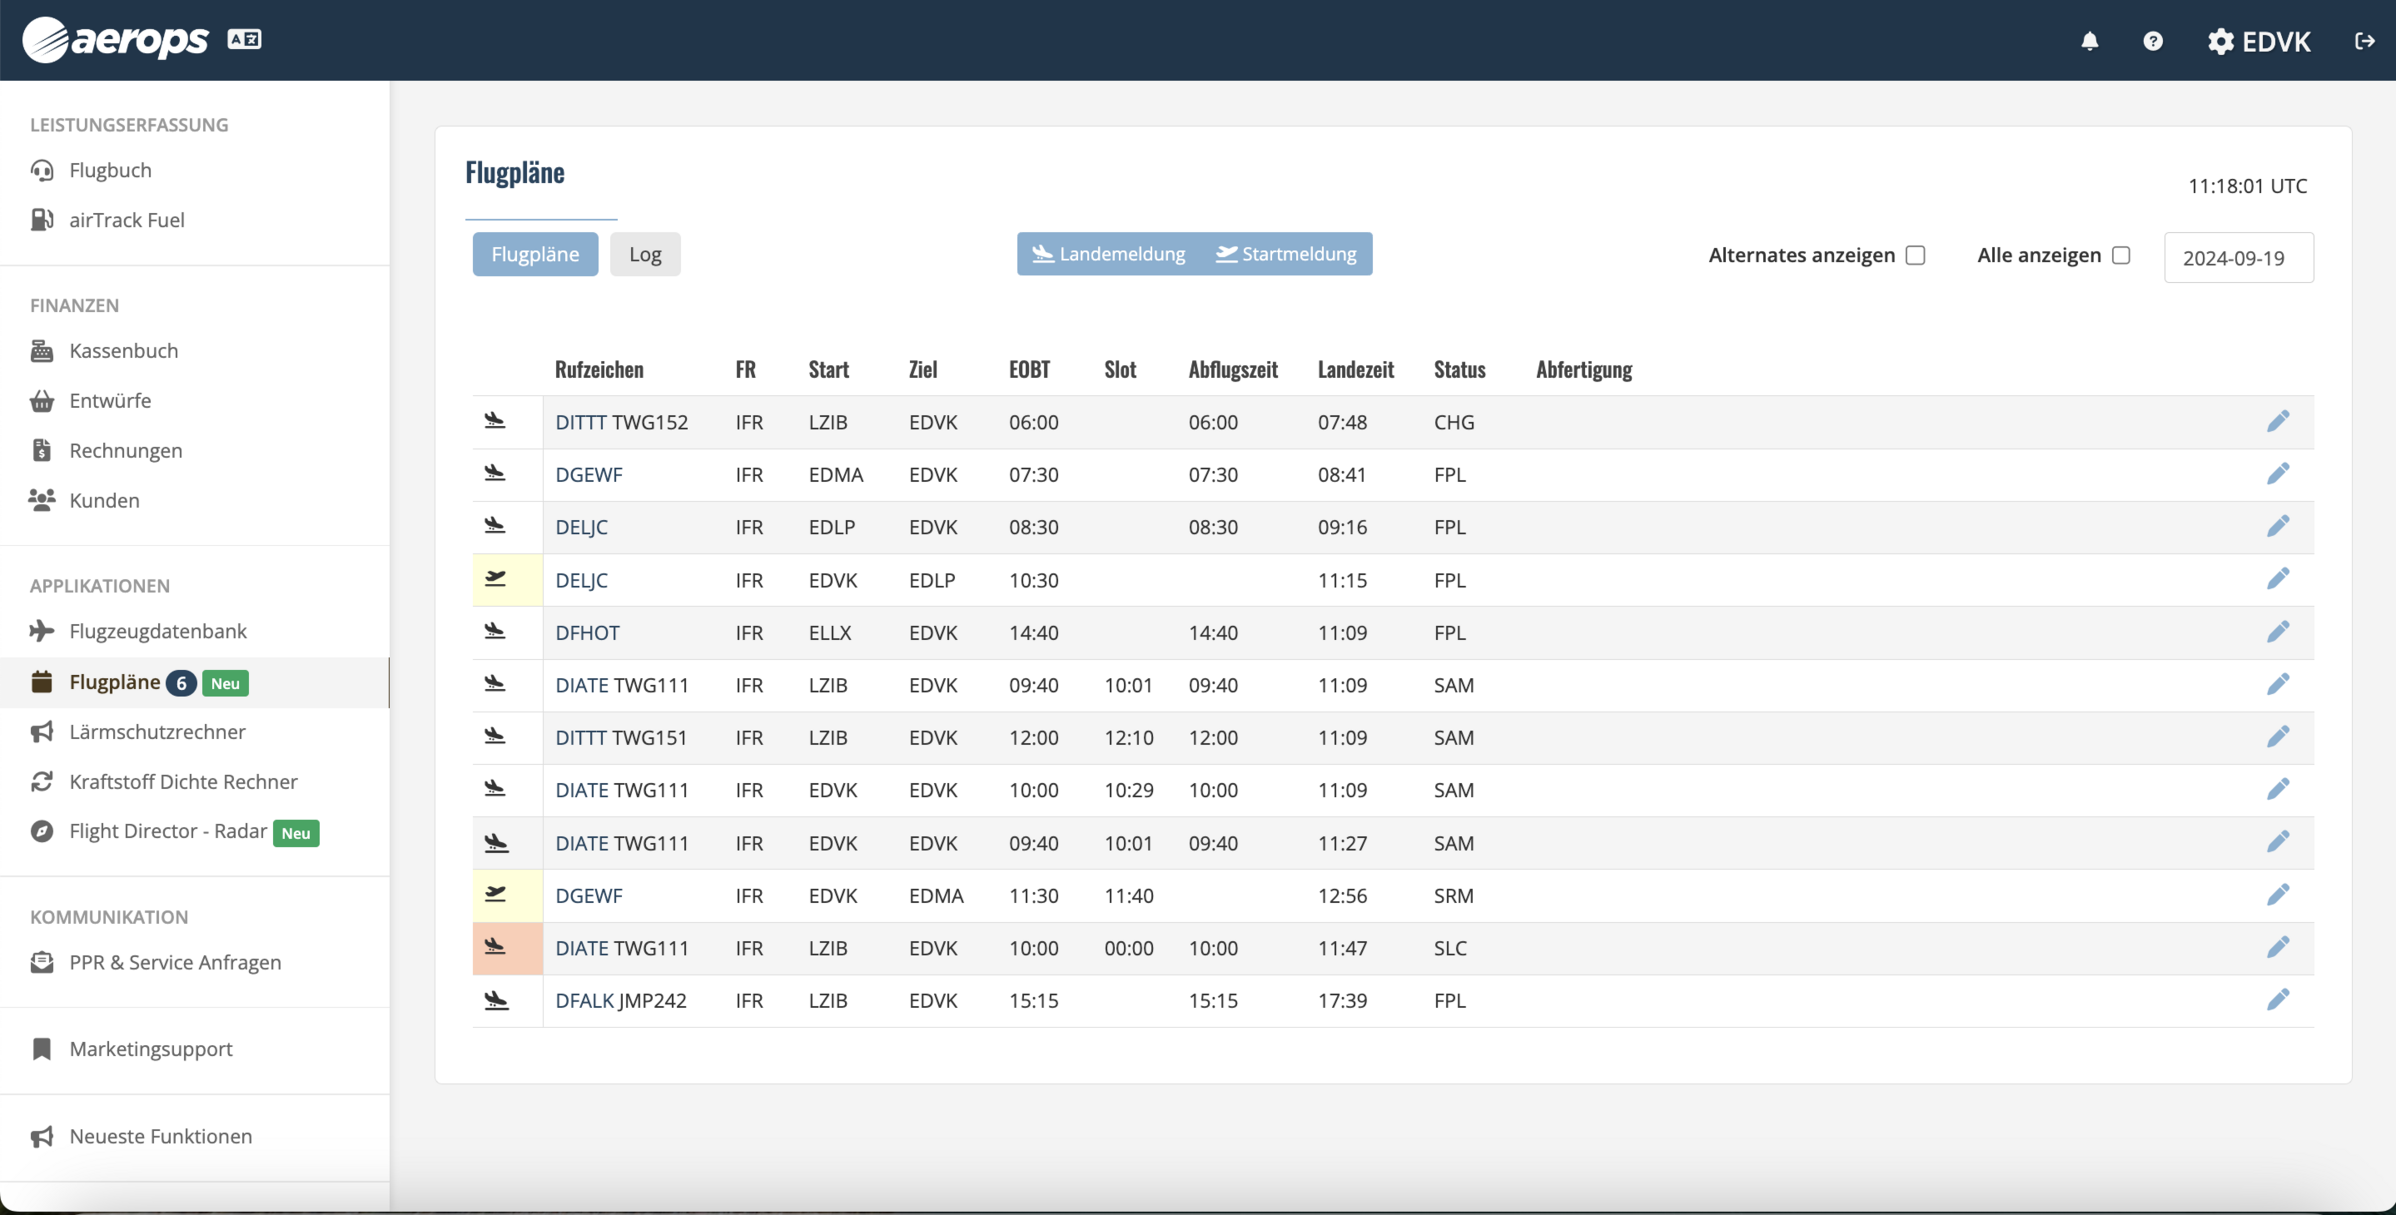Click the Flugzeugdatenbank airplane icon
This screenshot has width=2396, height=1215.
pyautogui.click(x=42, y=631)
